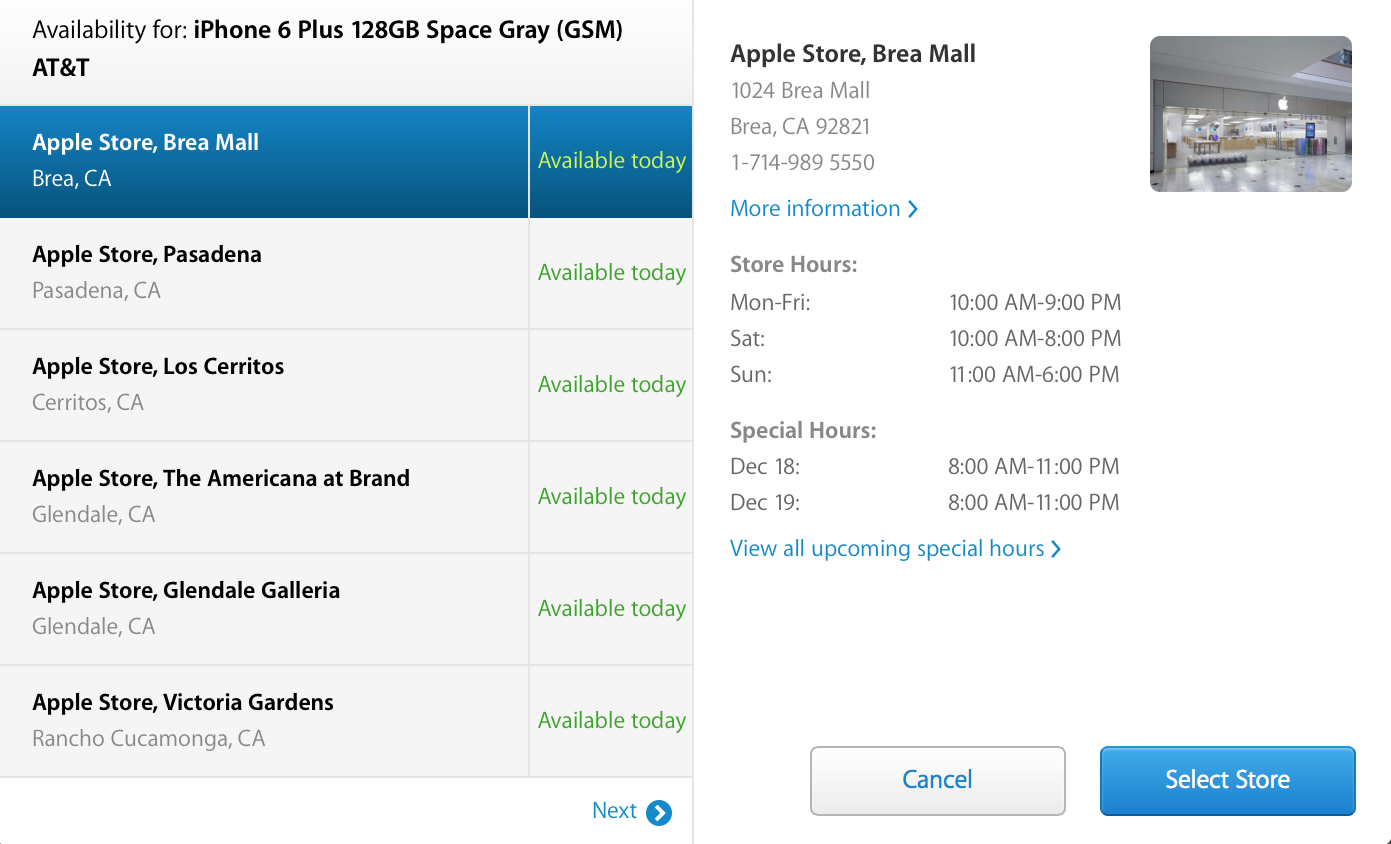Click the Next arrow circle icon
The width and height of the screenshot is (1391, 844).
[x=659, y=812]
